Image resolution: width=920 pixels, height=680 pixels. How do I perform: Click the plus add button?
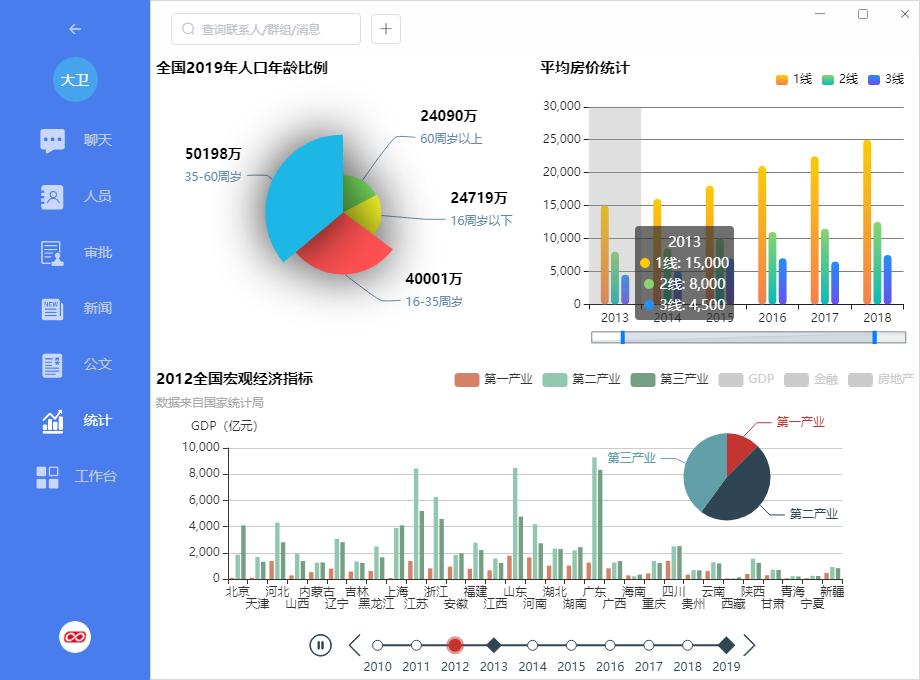click(386, 29)
